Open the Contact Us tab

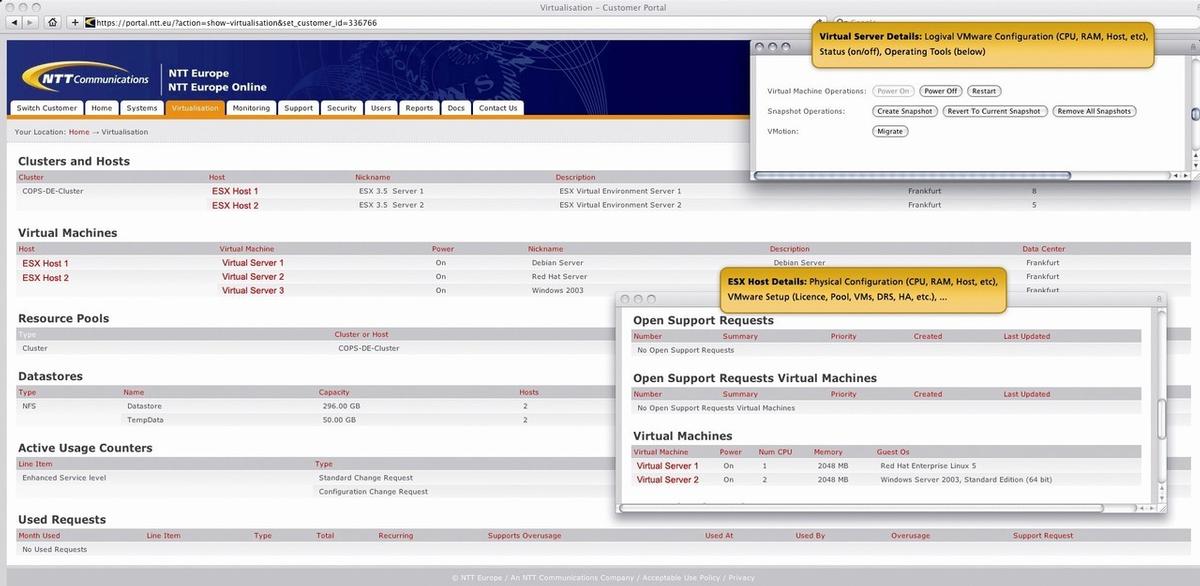click(498, 108)
